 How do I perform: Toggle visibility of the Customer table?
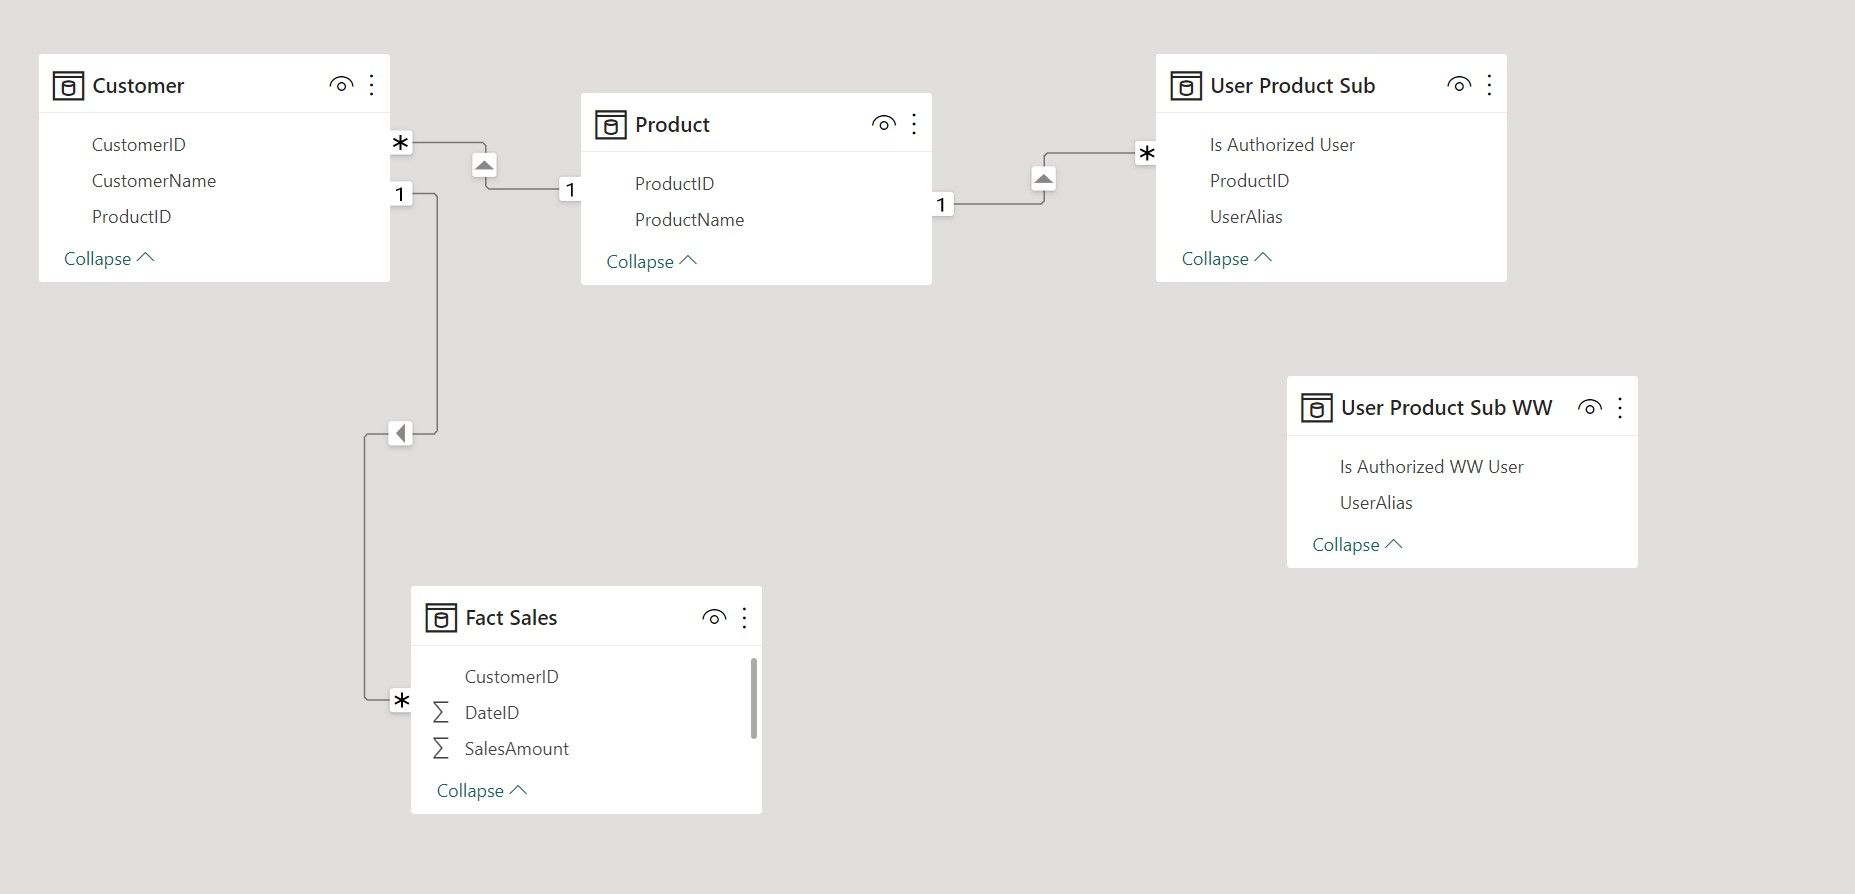pos(341,85)
